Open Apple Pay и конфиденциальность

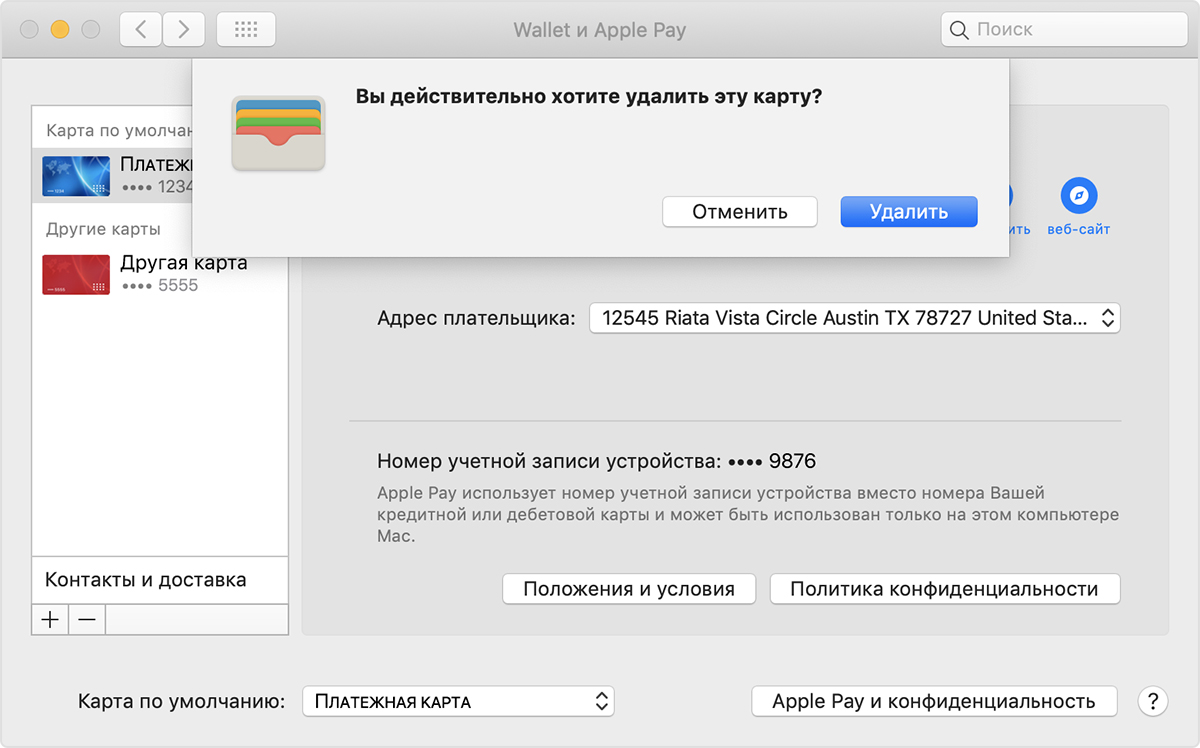tap(934, 701)
